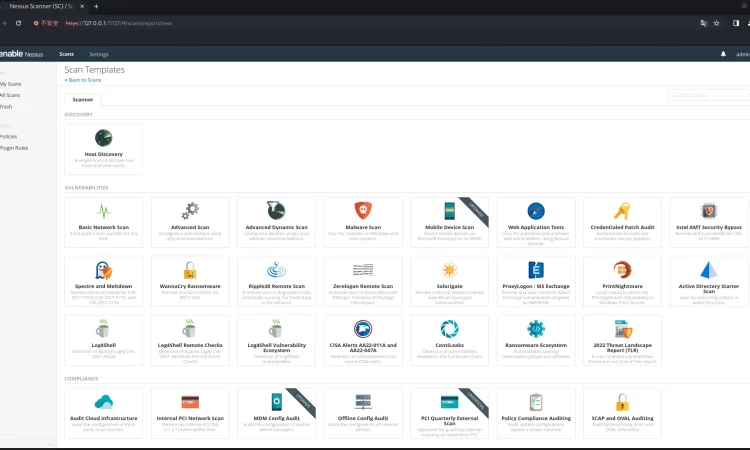Screen dimensions: 750x450
Task: Close the Nessus Scanner browser tab
Action: (x=82, y=6)
